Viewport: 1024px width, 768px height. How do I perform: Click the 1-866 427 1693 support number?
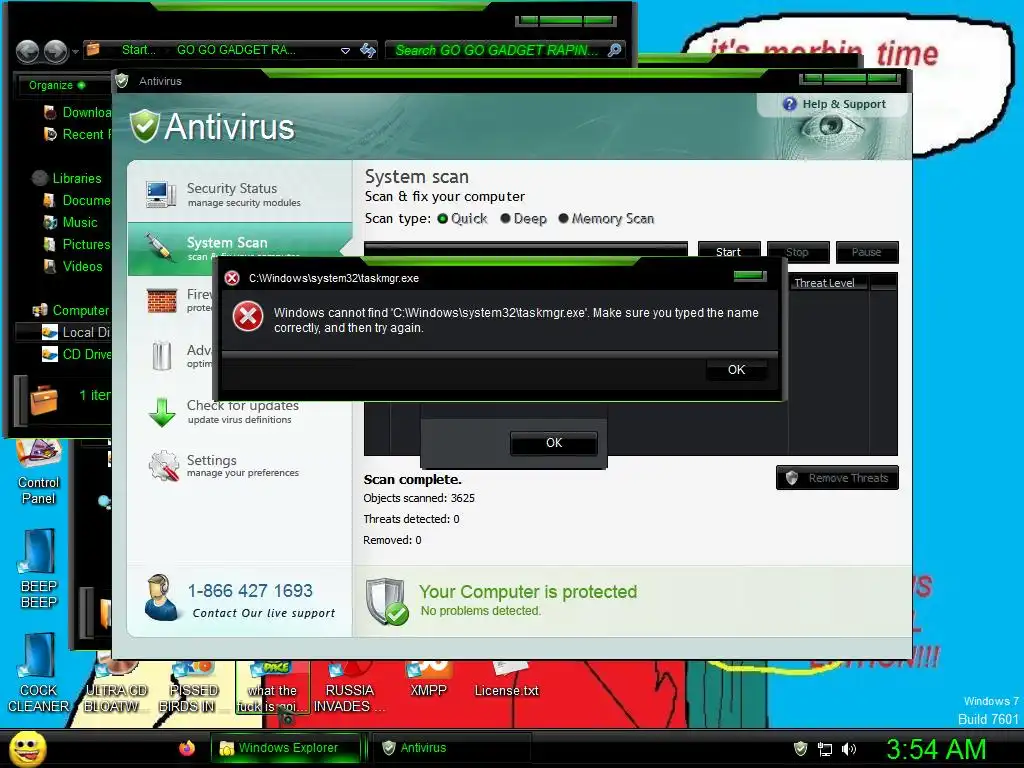click(x=250, y=590)
